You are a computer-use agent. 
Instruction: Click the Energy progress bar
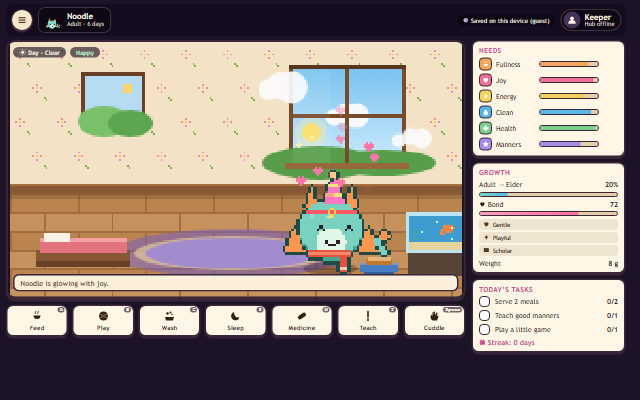pyautogui.click(x=569, y=96)
